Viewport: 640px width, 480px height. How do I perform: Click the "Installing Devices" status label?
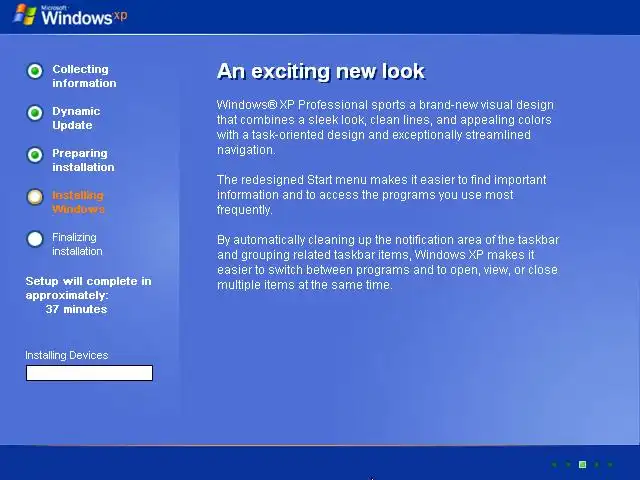tap(67, 356)
